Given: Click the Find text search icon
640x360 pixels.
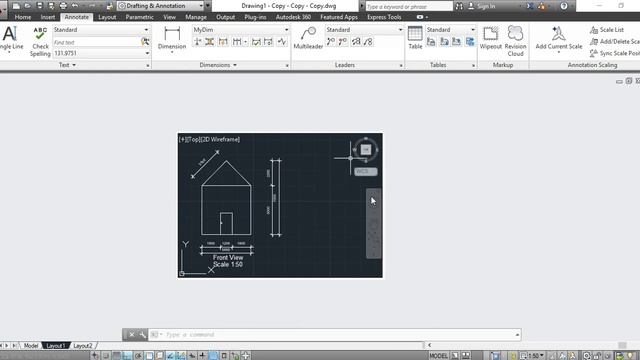Looking at the screenshot, I should (x=145, y=42).
